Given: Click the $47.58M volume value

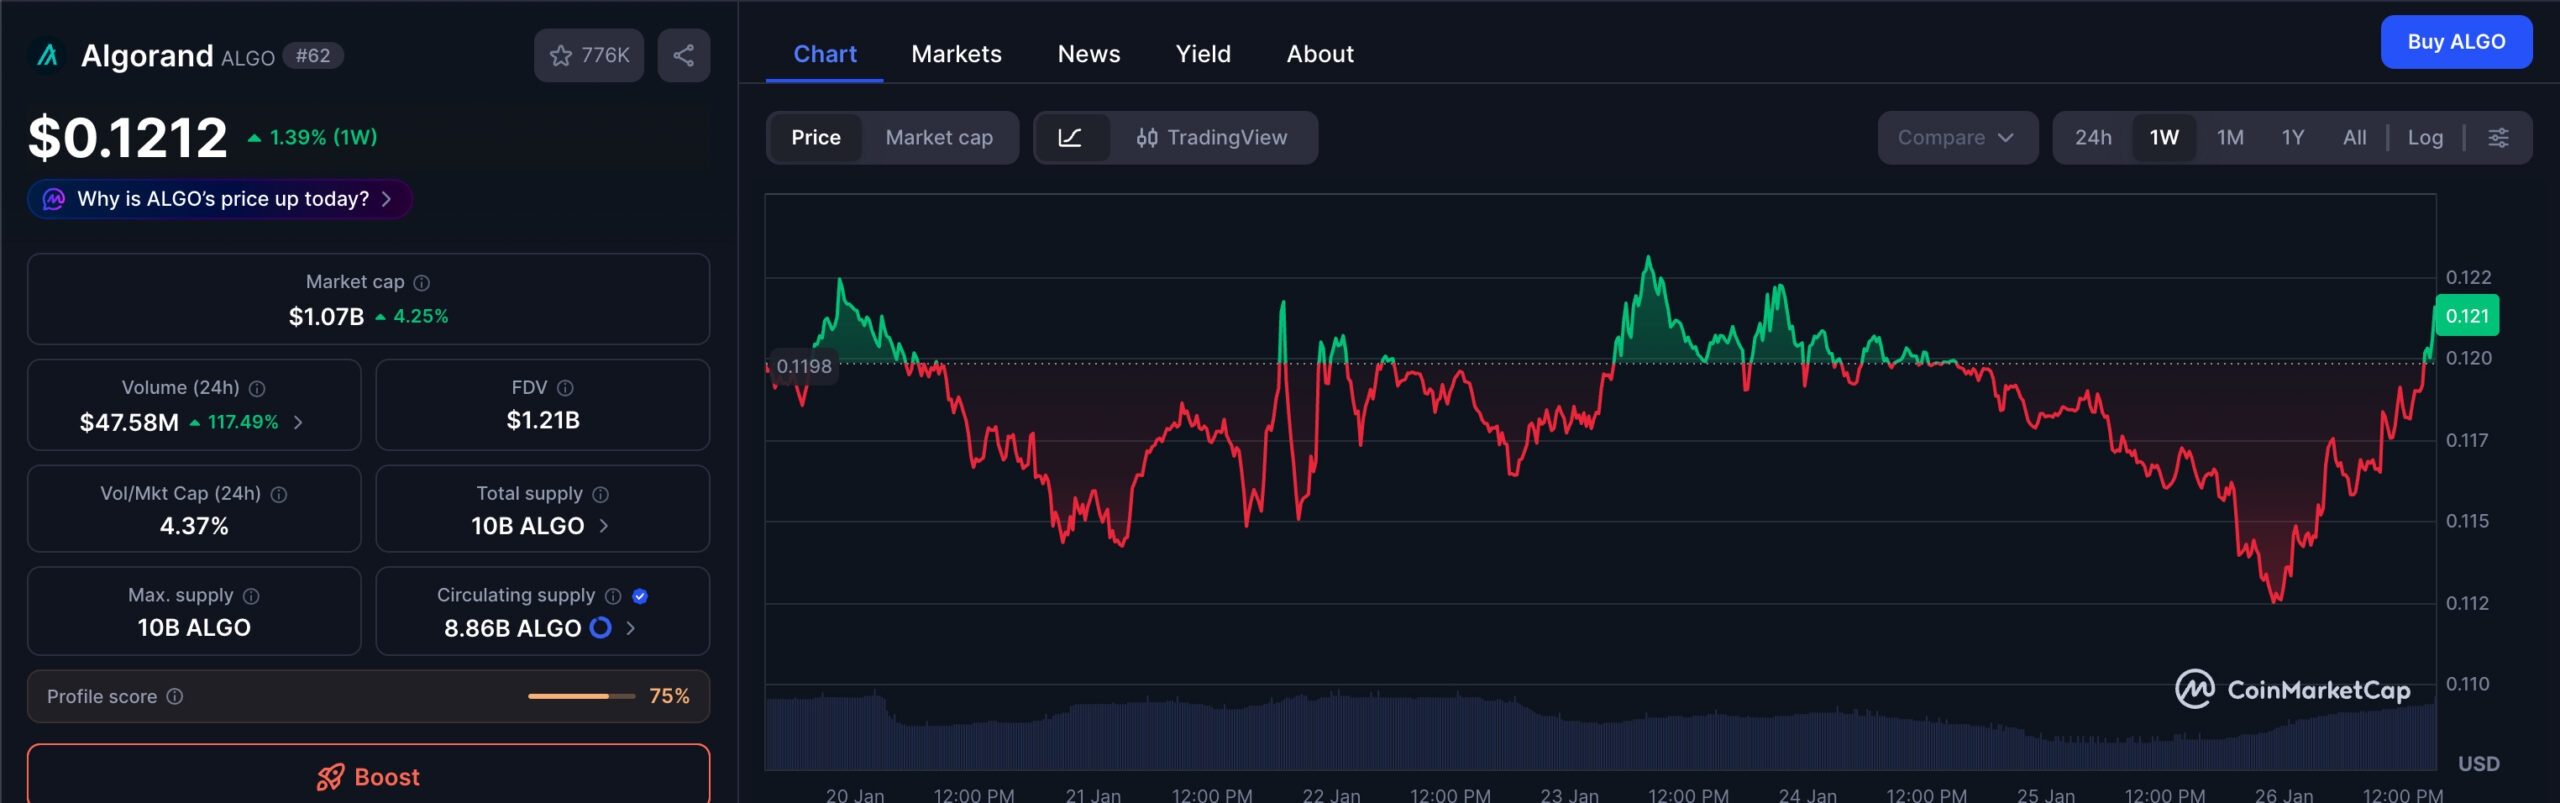Looking at the screenshot, I should click(x=129, y=423).
